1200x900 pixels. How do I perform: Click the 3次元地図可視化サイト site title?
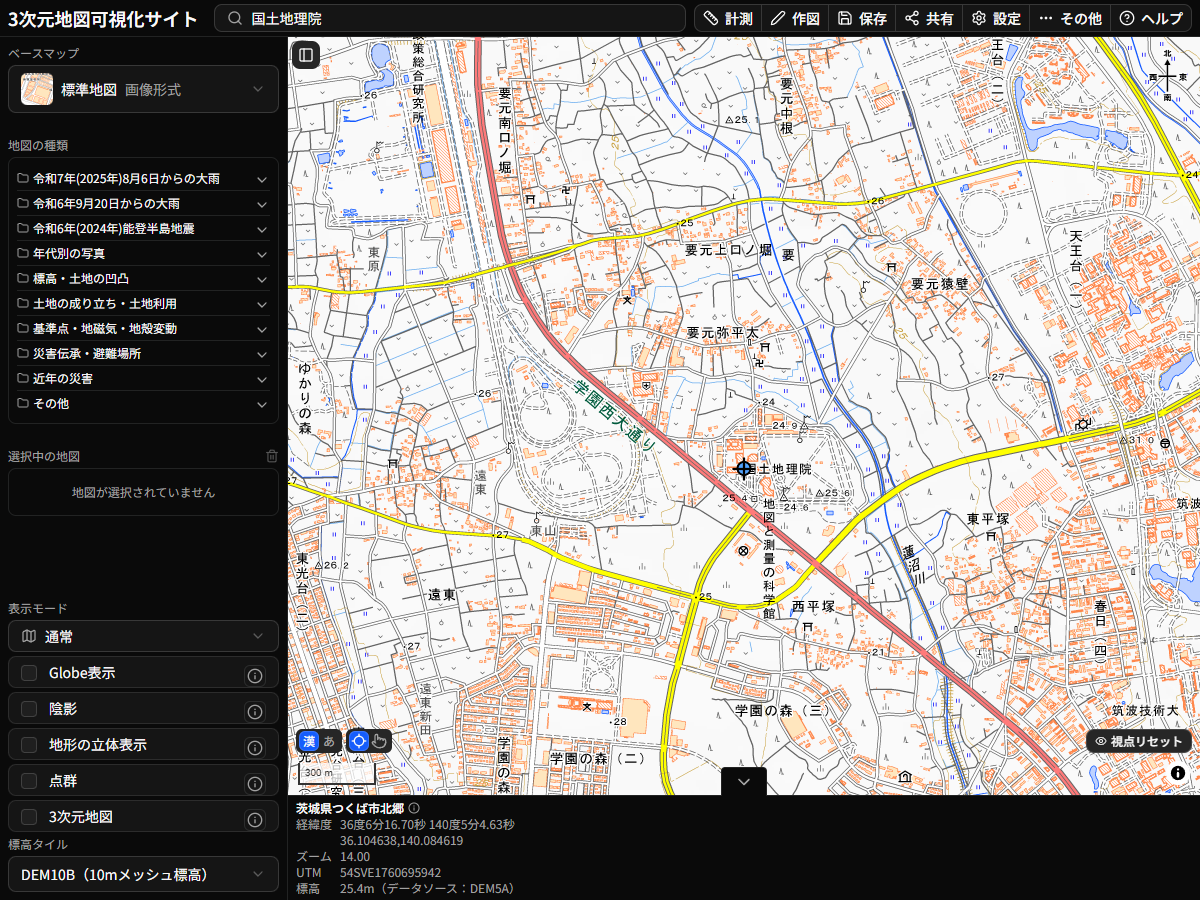(x=103, y=18)
